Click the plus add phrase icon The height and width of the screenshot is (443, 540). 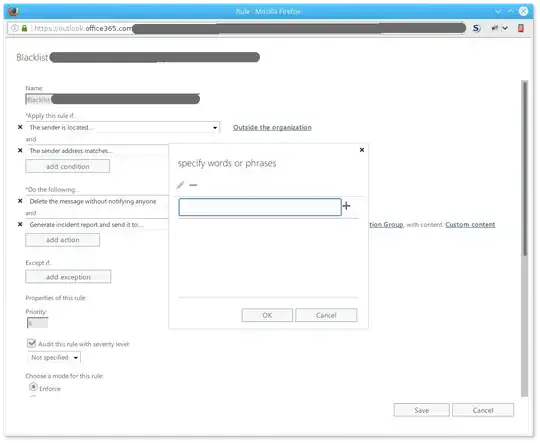coord(346,206)
